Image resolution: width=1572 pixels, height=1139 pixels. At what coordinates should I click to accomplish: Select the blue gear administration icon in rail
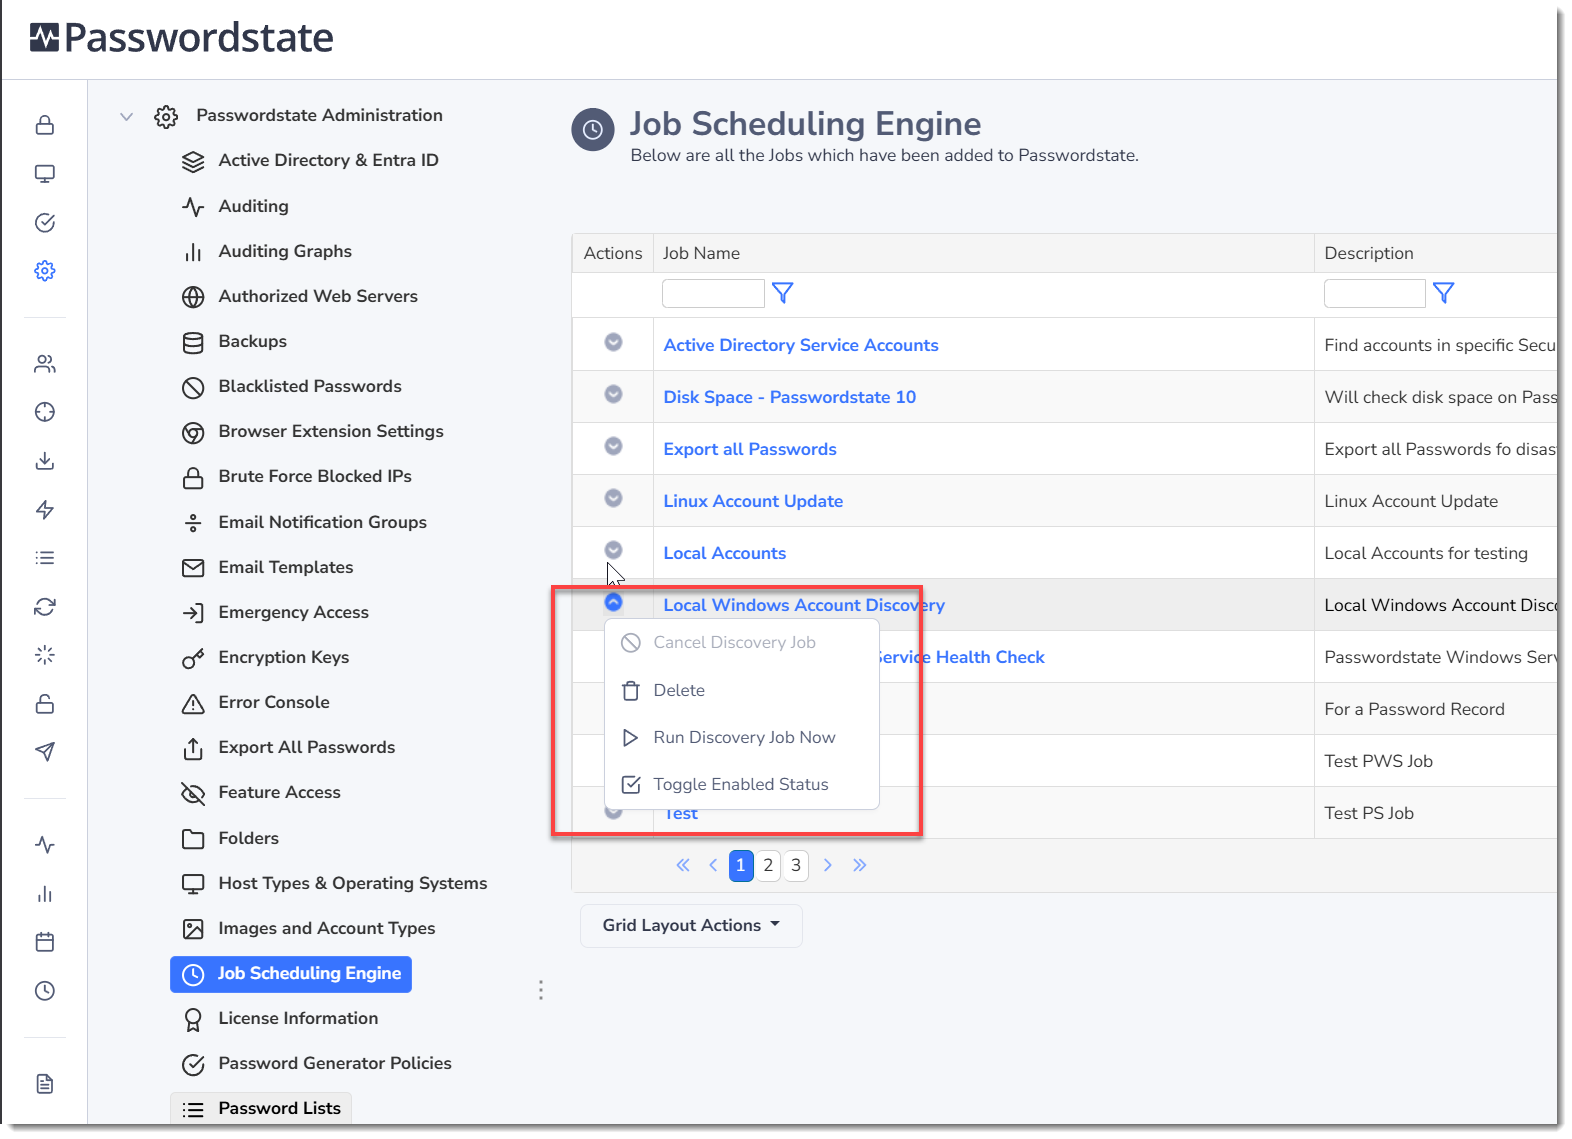tap(45, 271)
